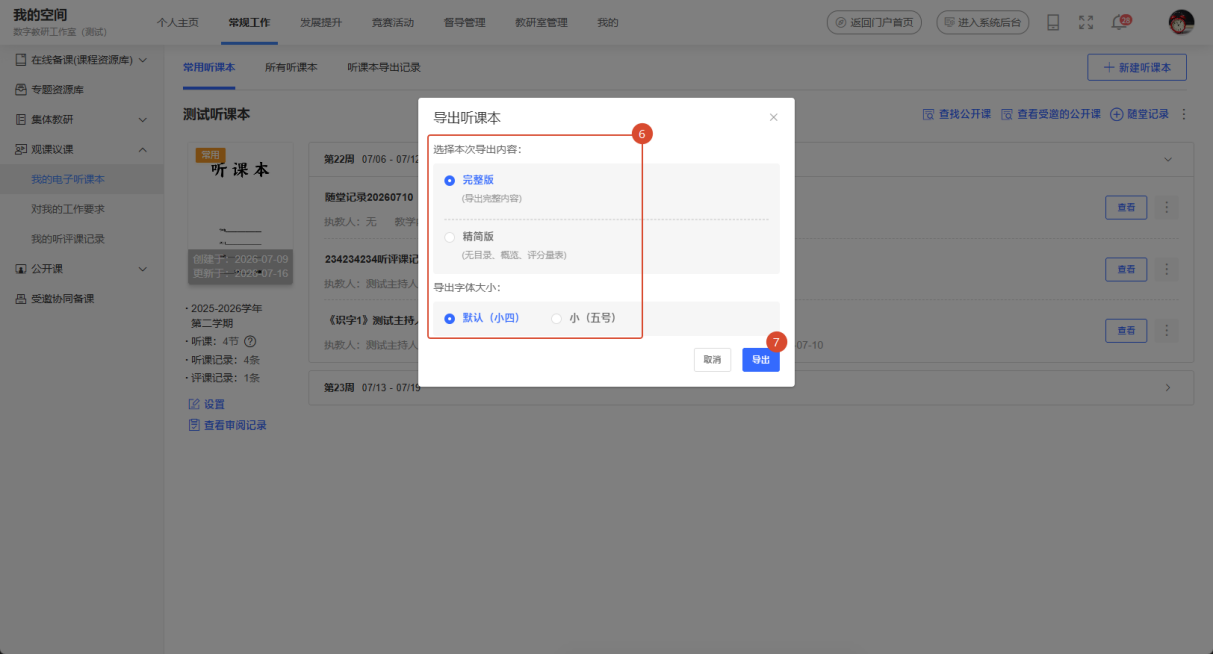
Task: Open more menu for 234234234听评课 row
Action: (x=1167, y=269)
